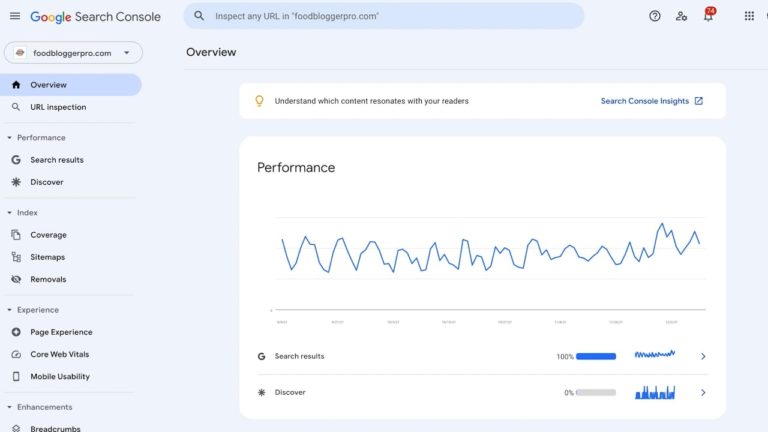
Task: Click the Breadcrumbs layers icon
Action: [x=16, y=428]
